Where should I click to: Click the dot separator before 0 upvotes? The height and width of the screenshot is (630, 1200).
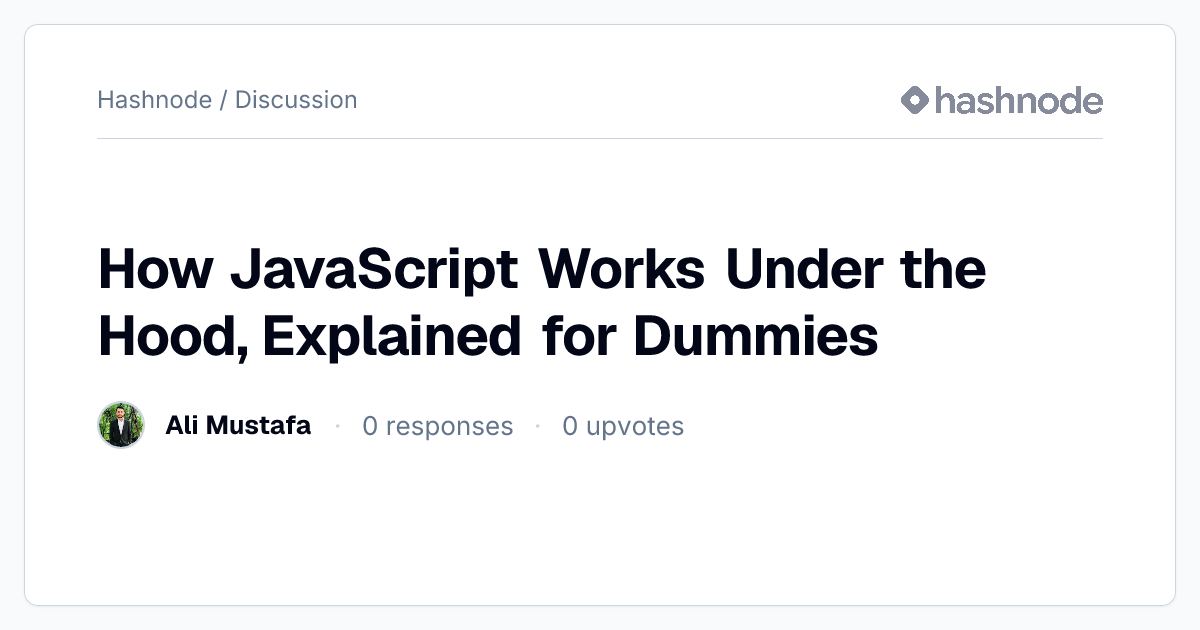click(538, 427)
